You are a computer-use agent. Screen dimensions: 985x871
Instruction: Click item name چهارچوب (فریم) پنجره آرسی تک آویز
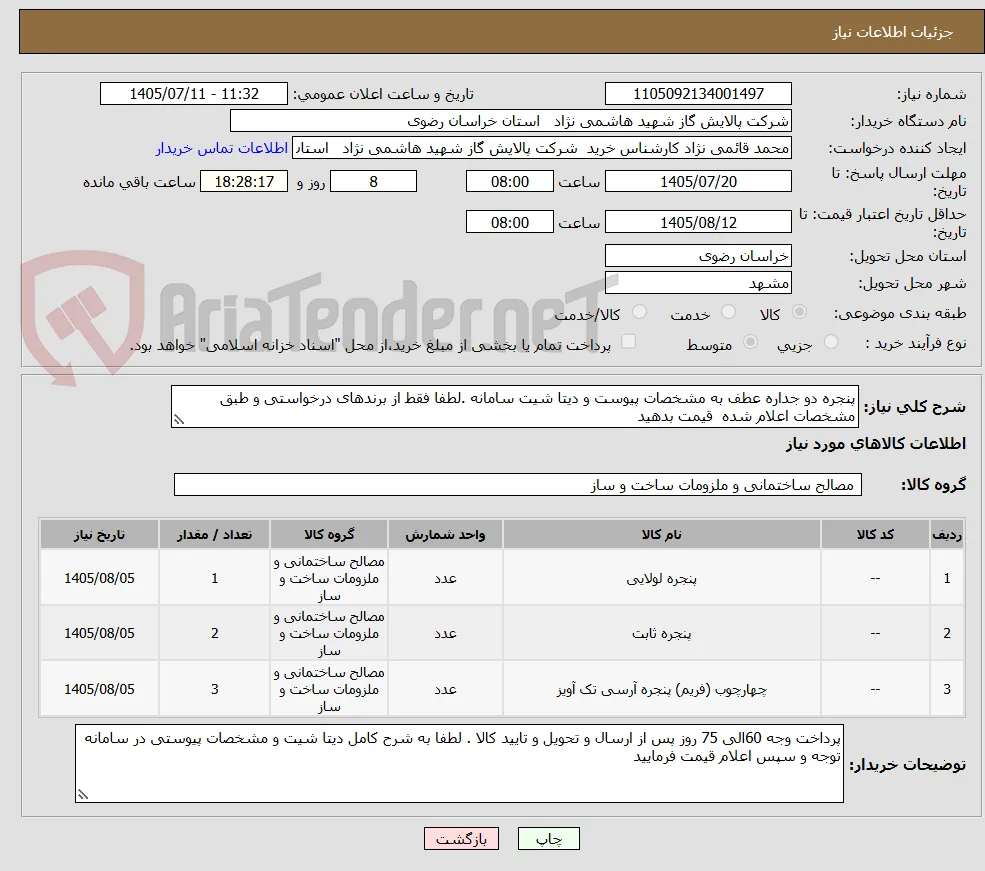[661, 690]
